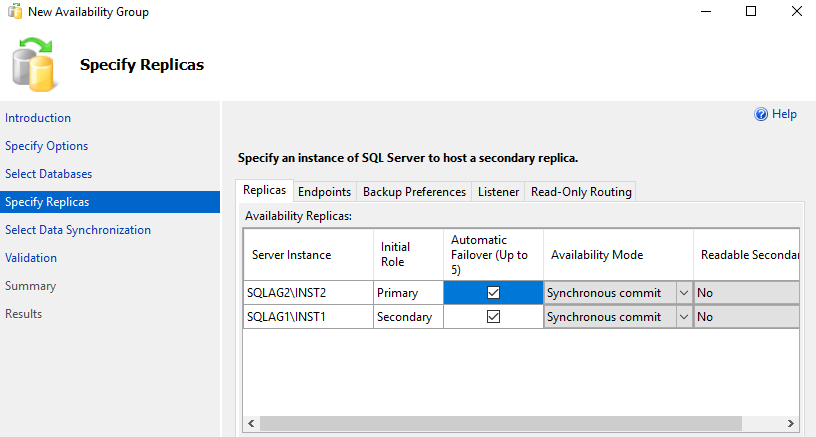This screenshot has height=437, width=816.
Task: Click the availability group database icon in header
Action: [x=34, y=64]
